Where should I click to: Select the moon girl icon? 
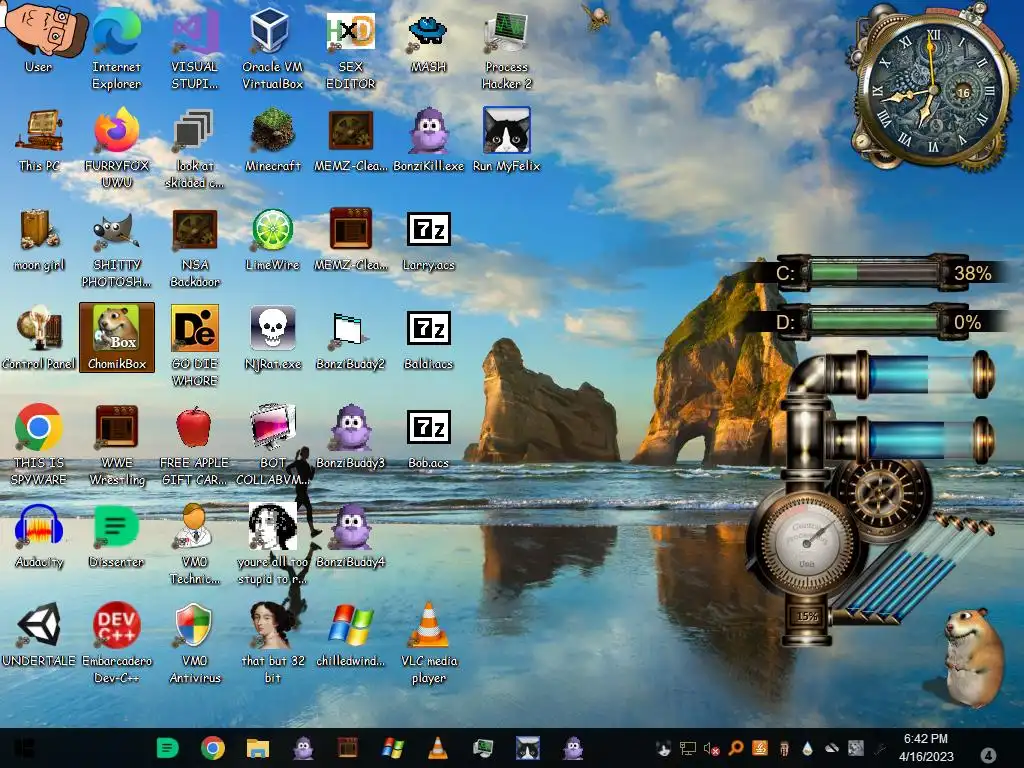(39, 240)
